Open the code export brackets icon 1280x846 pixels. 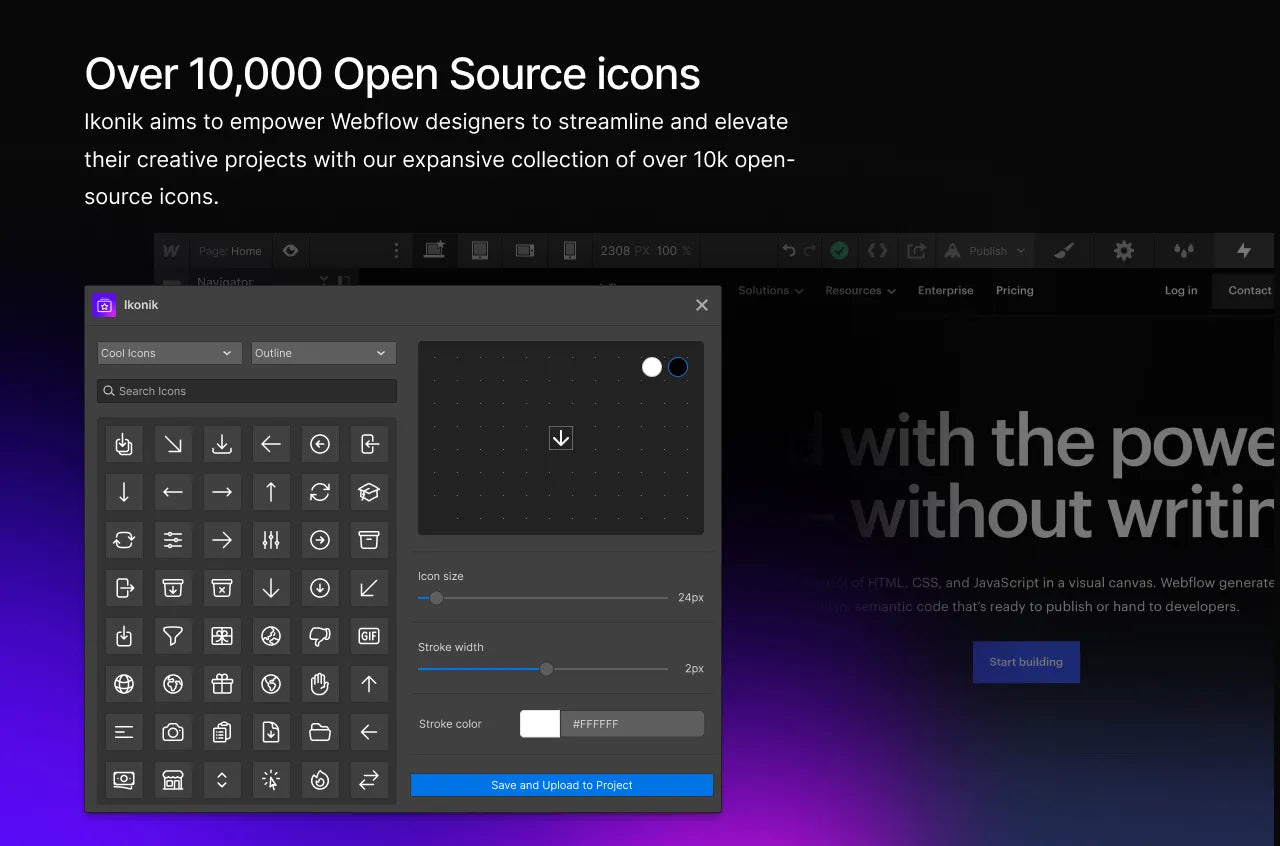click(x=877, y=250)
